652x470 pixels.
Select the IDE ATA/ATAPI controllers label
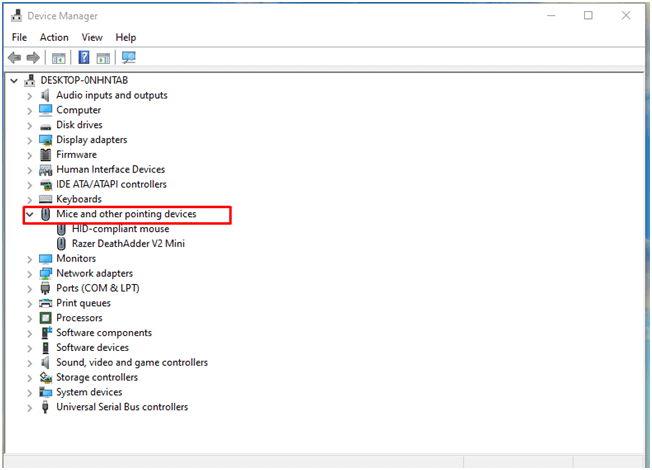111,184
